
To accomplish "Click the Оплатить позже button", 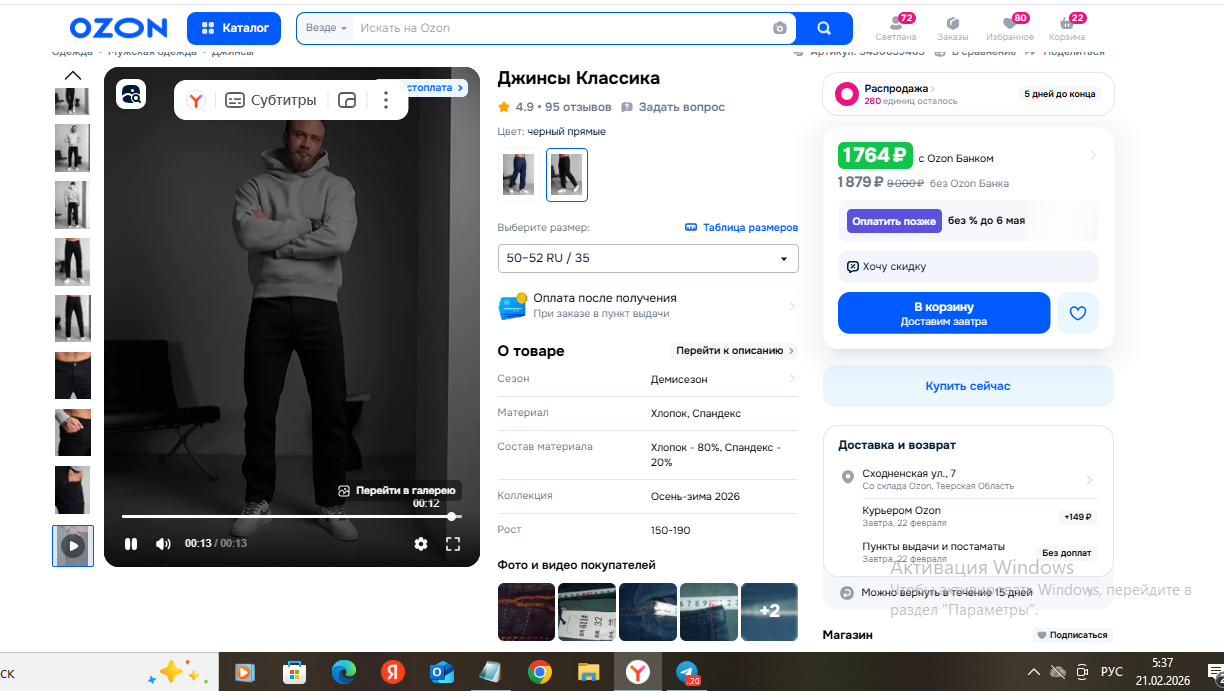I will (x=894, y=221).
